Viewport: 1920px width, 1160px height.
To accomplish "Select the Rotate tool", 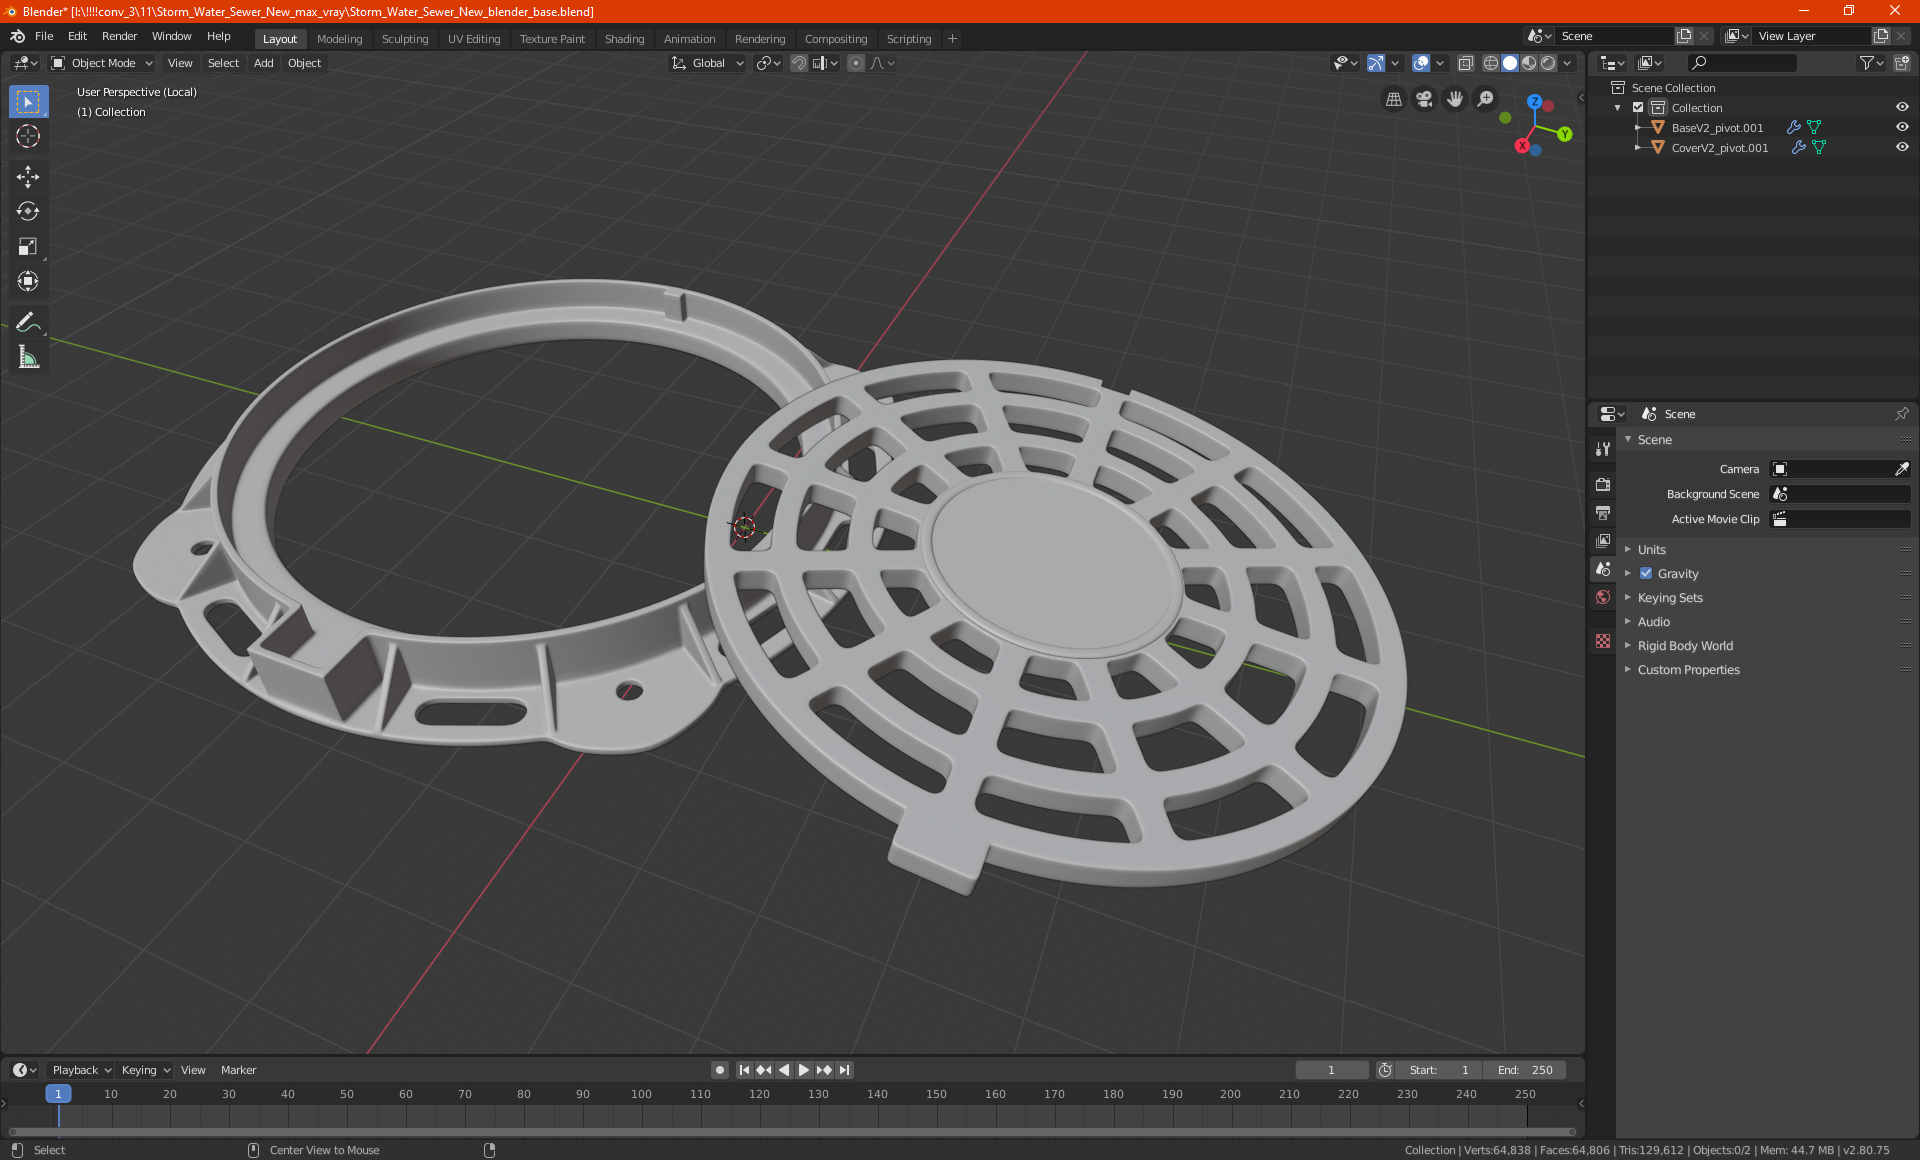I will [x=28, y=211].
